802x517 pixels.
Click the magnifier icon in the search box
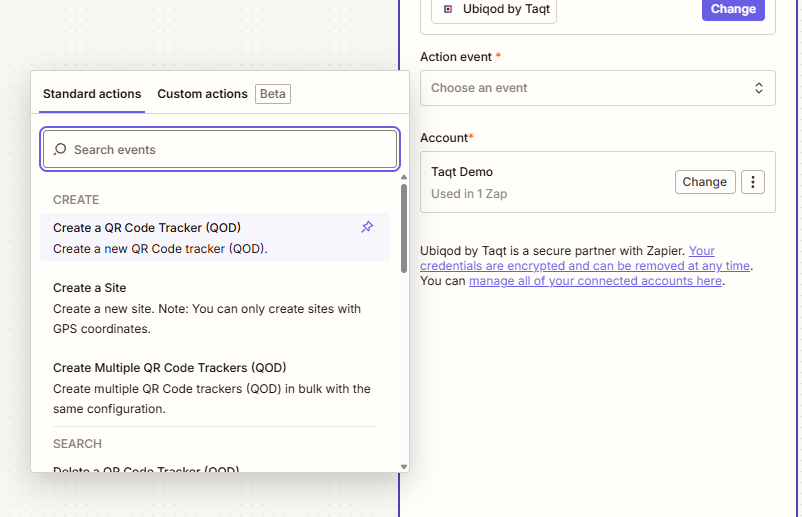[x=60, y=149]
